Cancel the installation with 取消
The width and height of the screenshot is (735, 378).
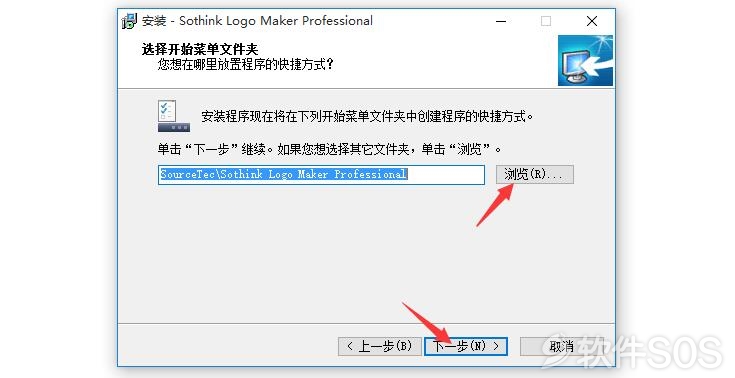(x=561, y=347)
